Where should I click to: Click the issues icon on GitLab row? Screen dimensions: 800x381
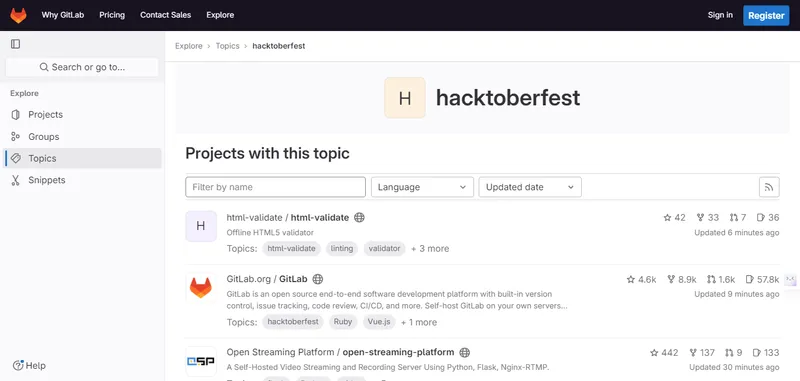point(749,280)
